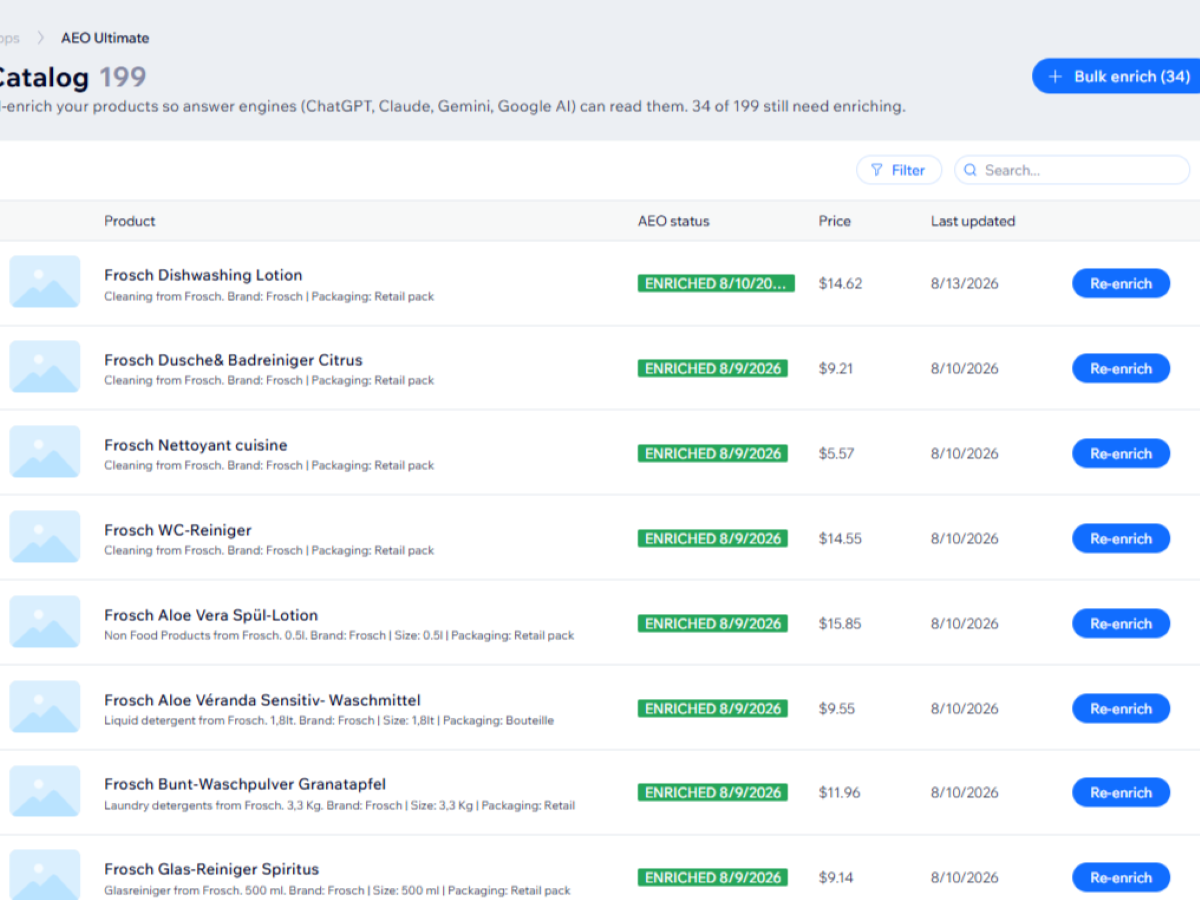Sort by Last updated column header

[973, 221]
